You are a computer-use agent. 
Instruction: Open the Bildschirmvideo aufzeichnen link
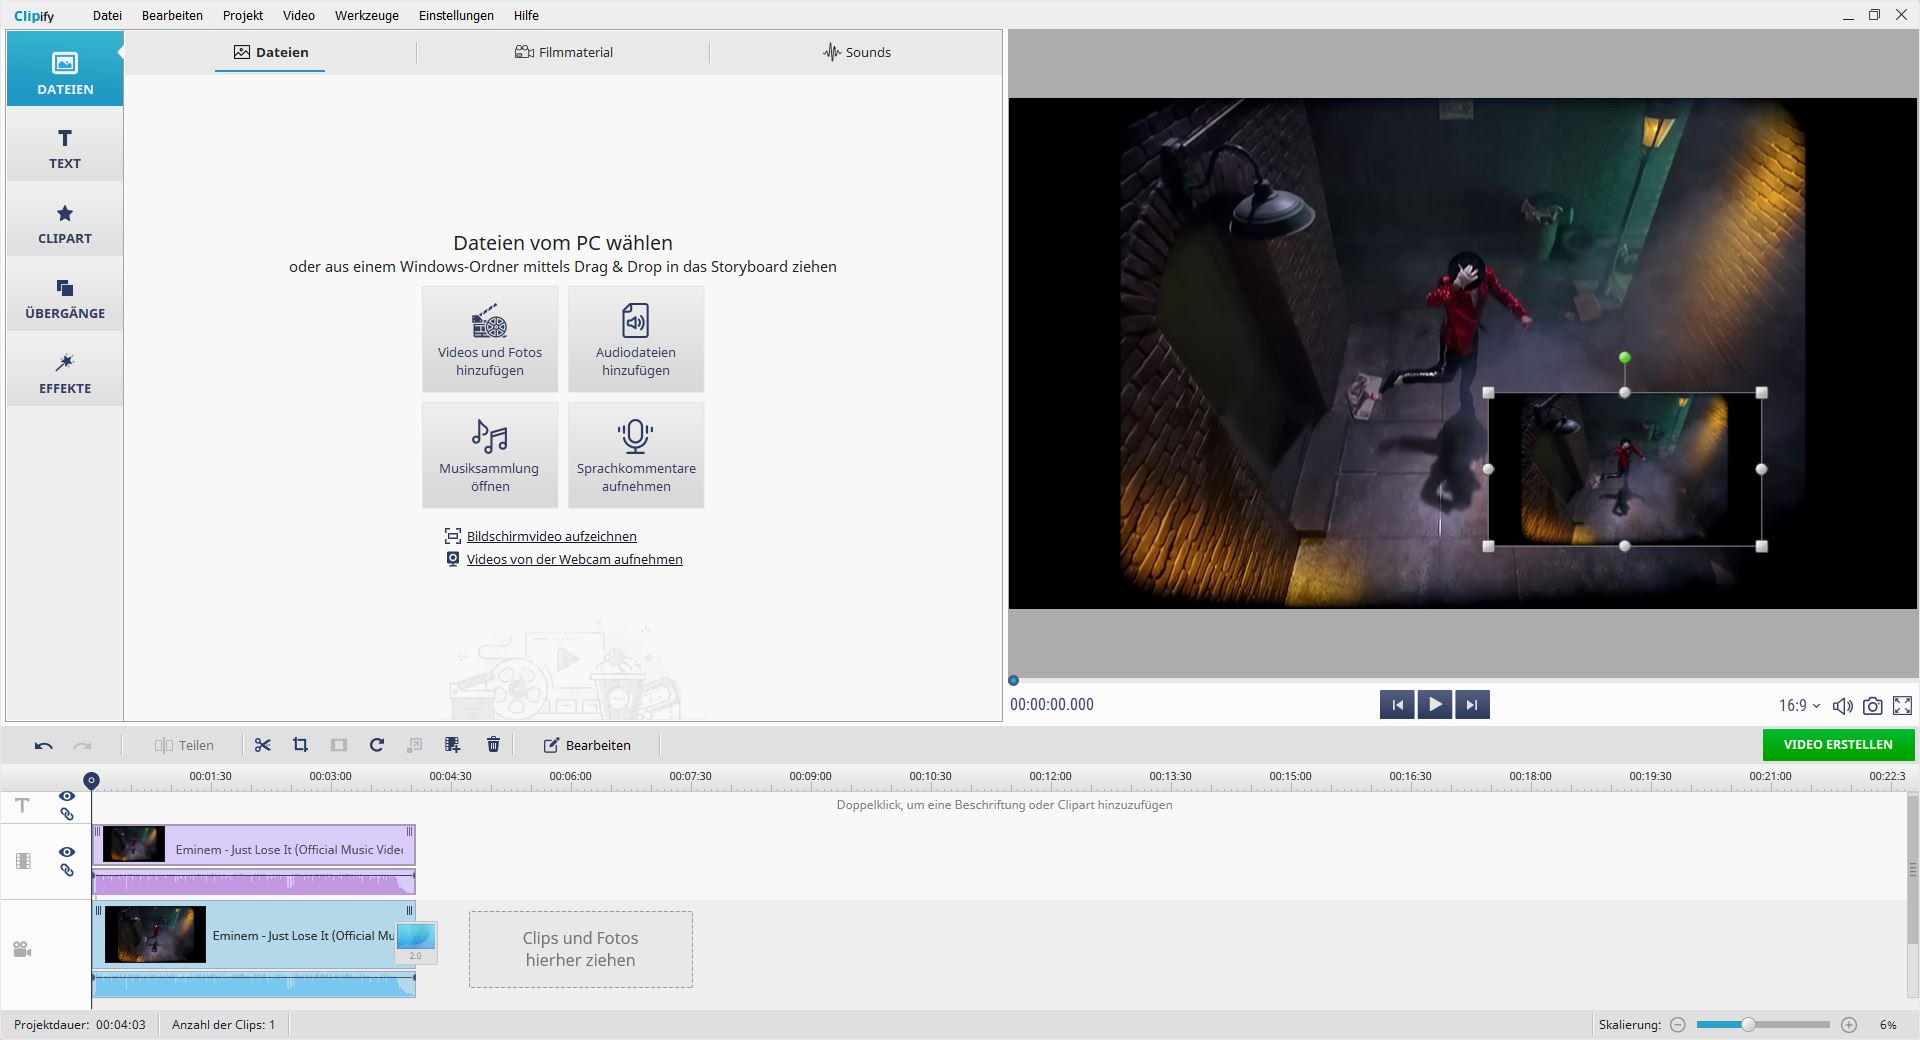click(x=552, y=536)
